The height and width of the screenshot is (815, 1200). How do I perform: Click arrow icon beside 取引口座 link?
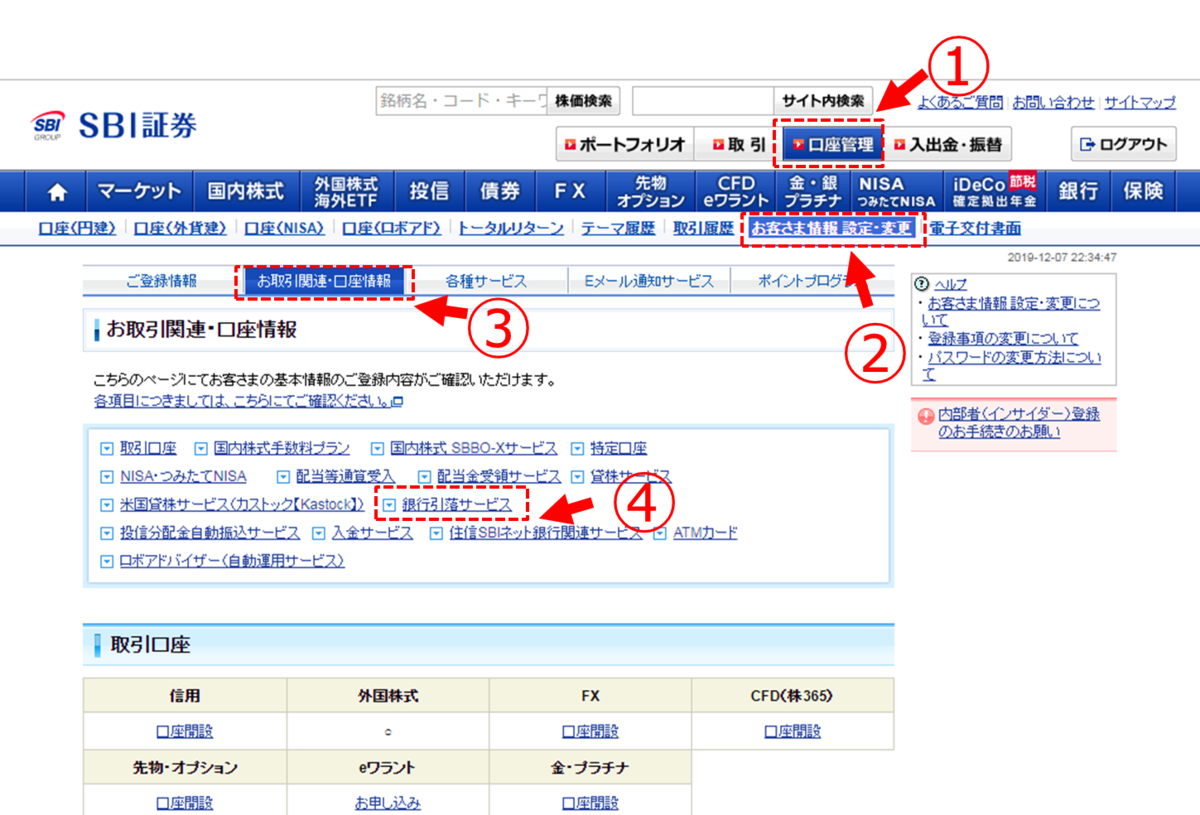pos(108,449)
